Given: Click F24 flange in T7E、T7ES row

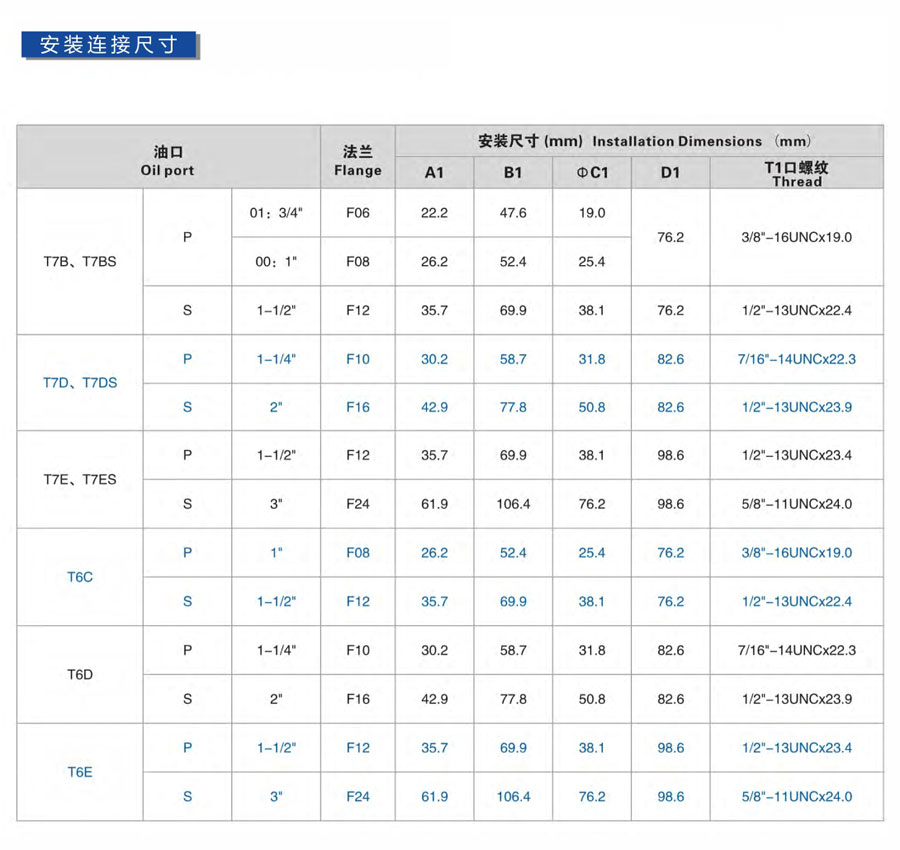Looking at the screenshot, I should [358, 504].
